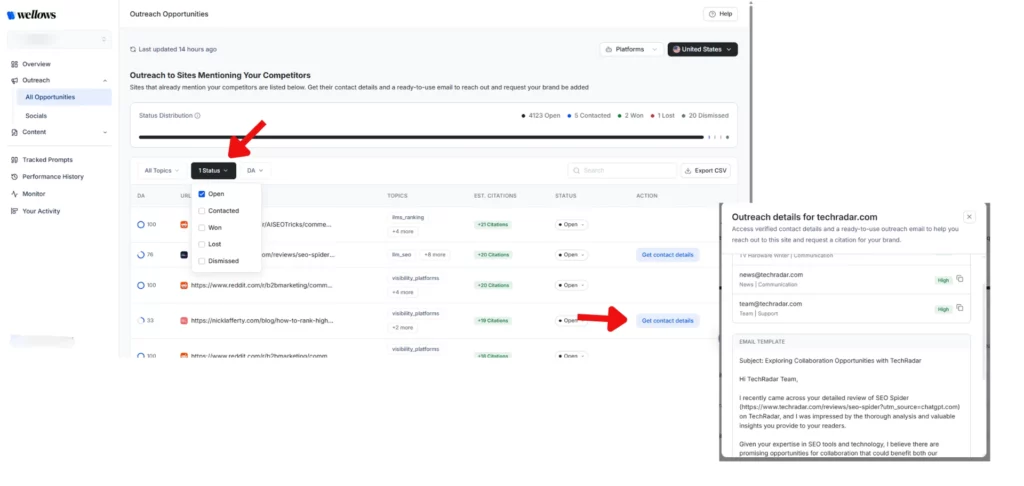The height and width of the screenshot is (486, 1024).
Task: Click the info icon next to Status Distribution
Action: point(197,116)
